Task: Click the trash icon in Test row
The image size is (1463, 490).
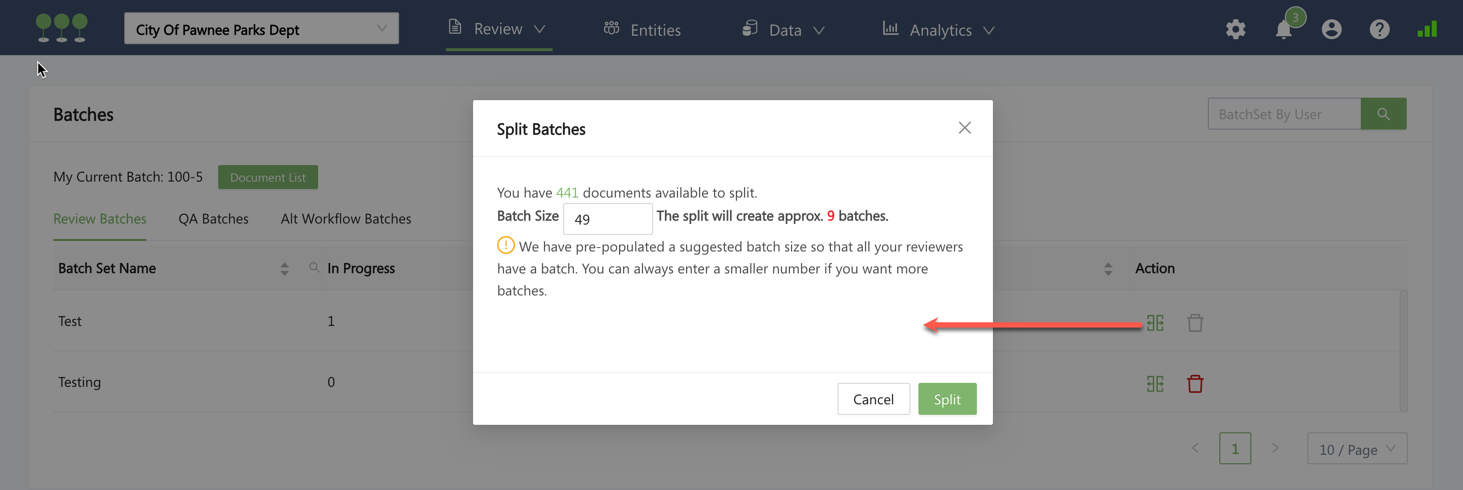Action: click(x=1195, y=323)
